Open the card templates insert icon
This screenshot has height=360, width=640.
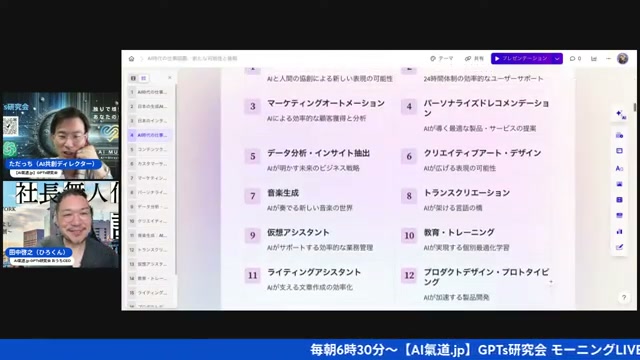[619, 135]
